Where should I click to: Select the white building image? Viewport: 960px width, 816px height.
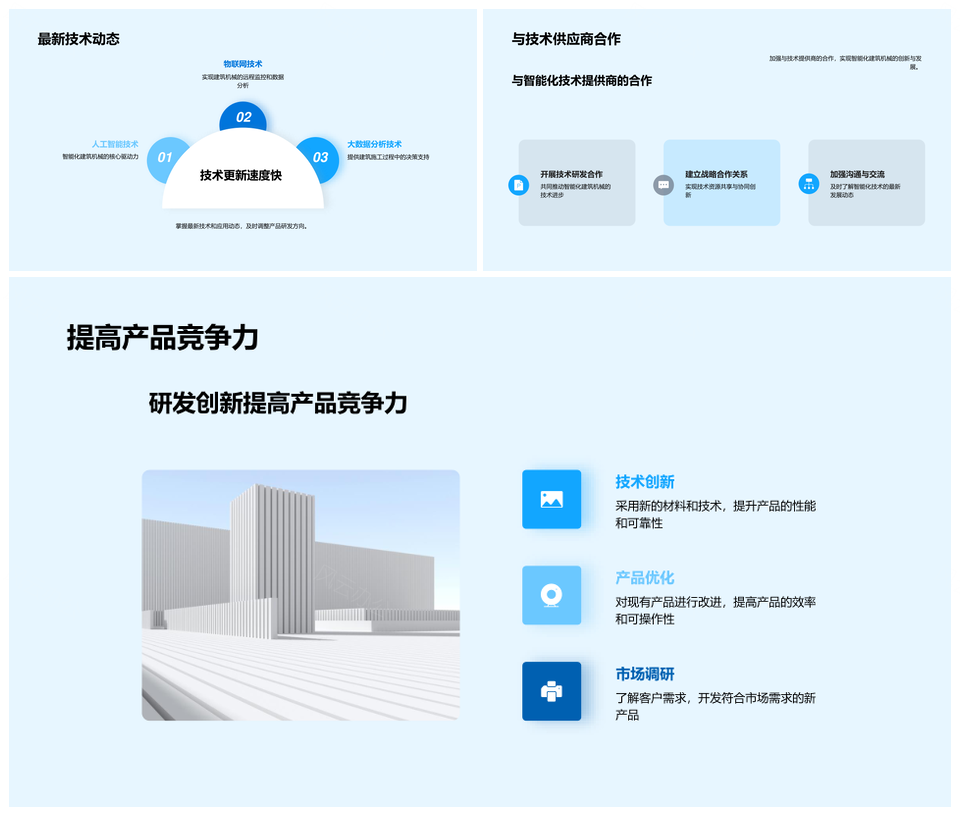[300, 595]
